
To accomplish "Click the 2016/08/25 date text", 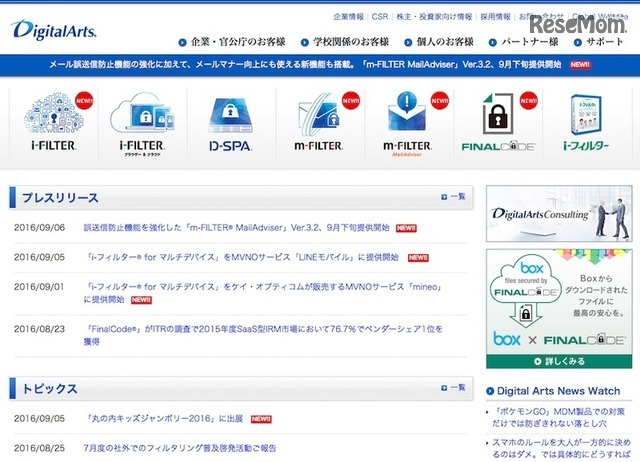I will (x=40, y=448).
